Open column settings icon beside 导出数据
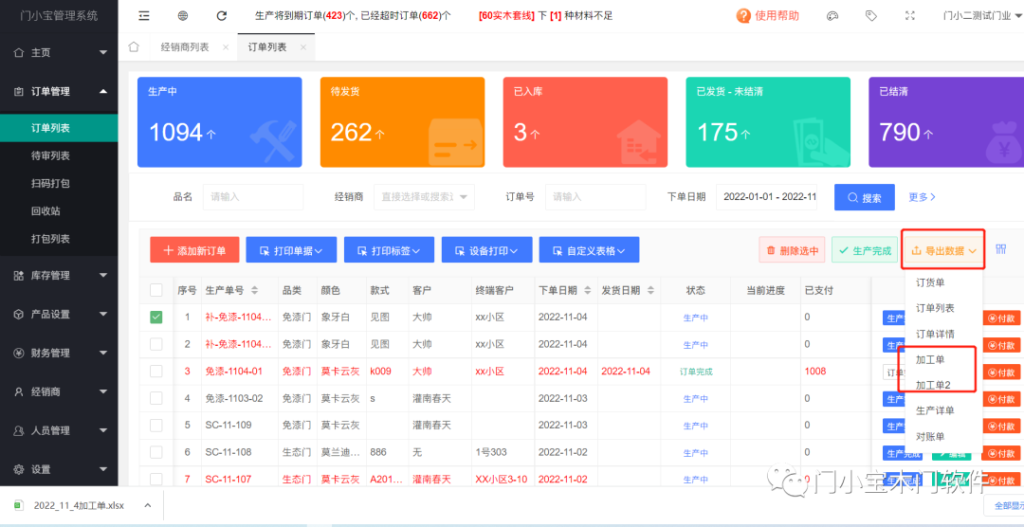The height and width of the screenshot is (527, 1024). point(1001,250)
